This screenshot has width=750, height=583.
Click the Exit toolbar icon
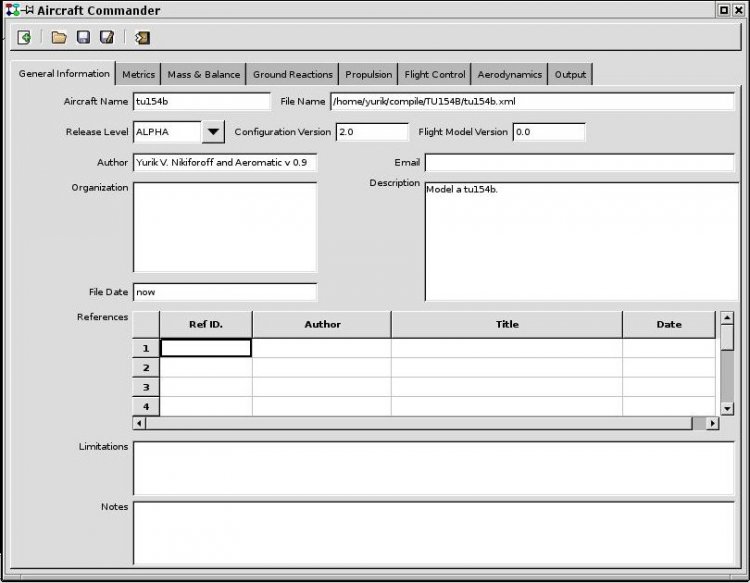point(142,38)
